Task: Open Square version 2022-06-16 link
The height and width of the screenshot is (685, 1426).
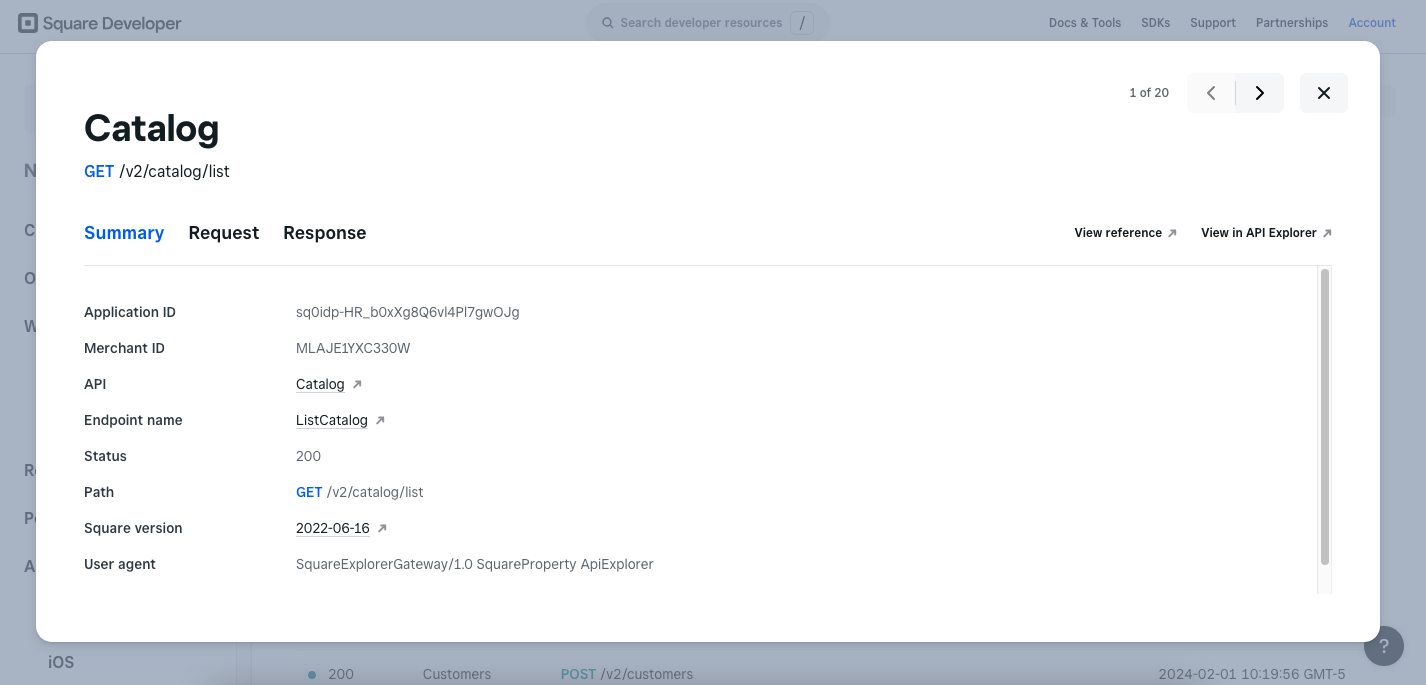Action: click(333, 528)
